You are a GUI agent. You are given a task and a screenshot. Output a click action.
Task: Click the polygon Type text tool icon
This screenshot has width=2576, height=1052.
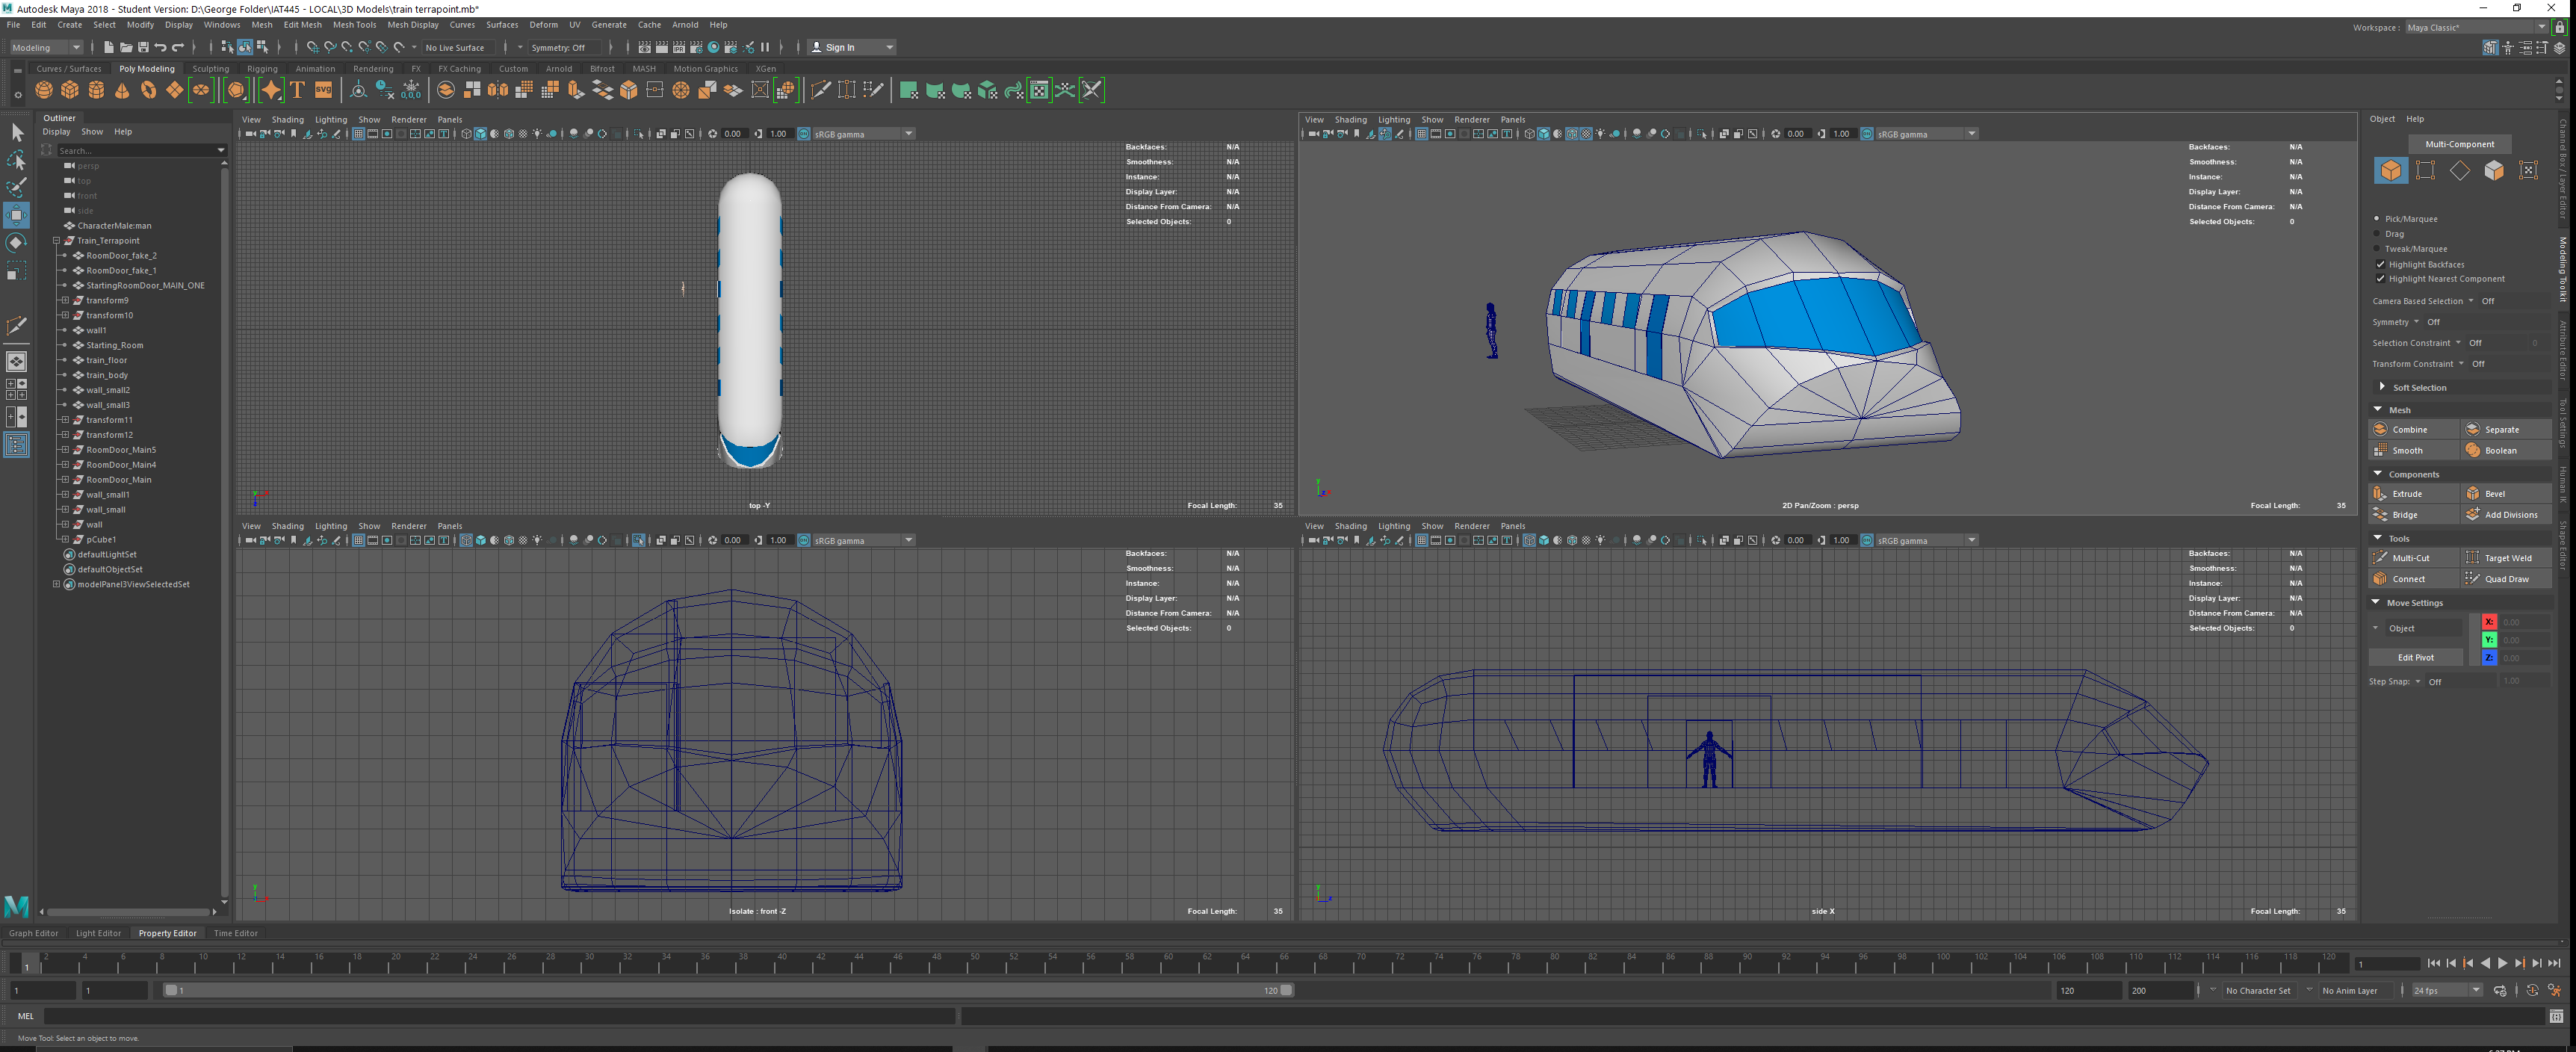297,90
